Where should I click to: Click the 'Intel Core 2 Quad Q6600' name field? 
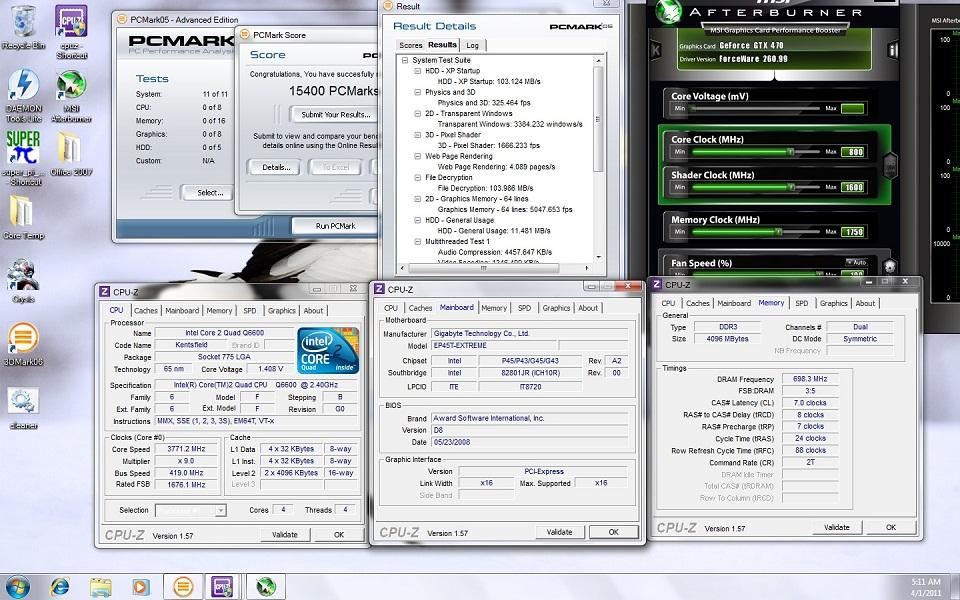tap(224, 333)
